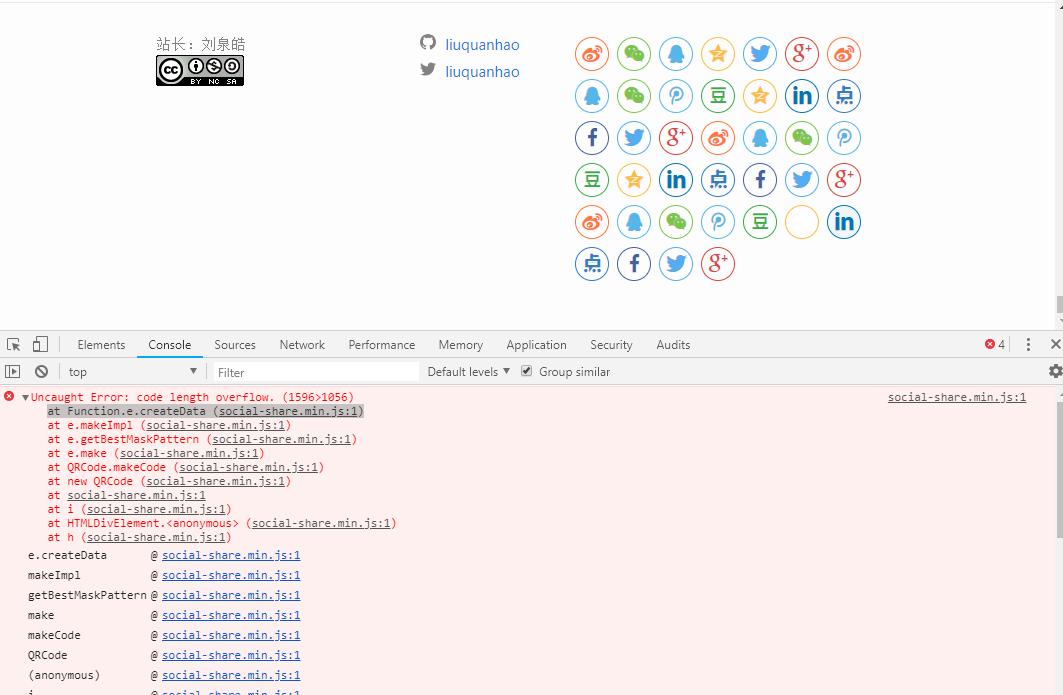
Task: Open the Security tab
Action: (611, 344)
